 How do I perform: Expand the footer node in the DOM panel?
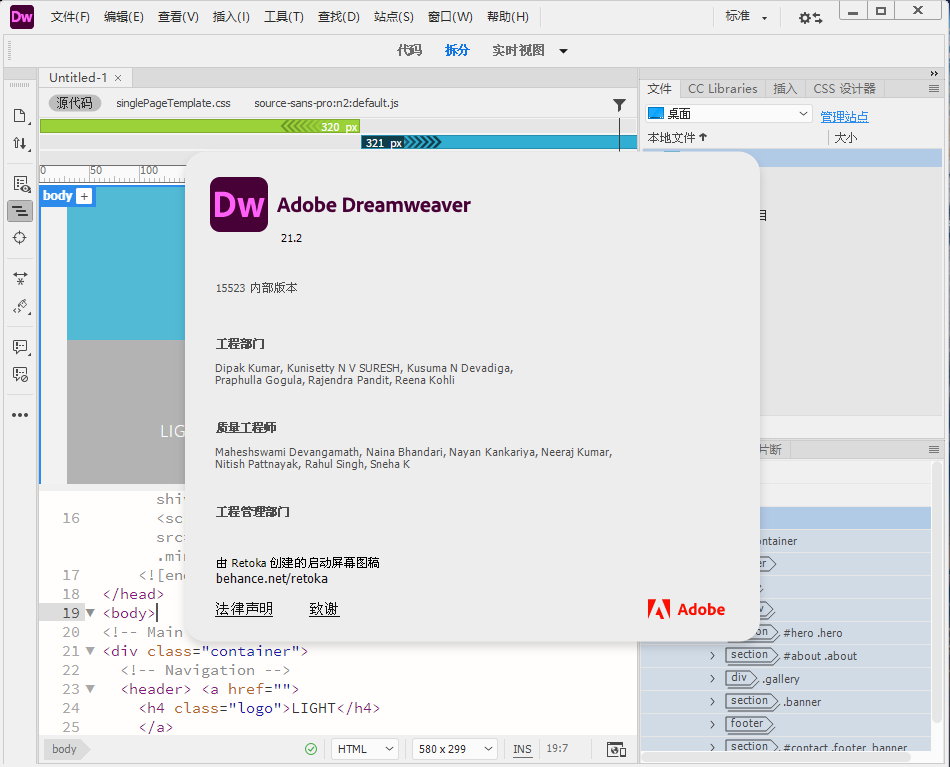pos(712,725)
